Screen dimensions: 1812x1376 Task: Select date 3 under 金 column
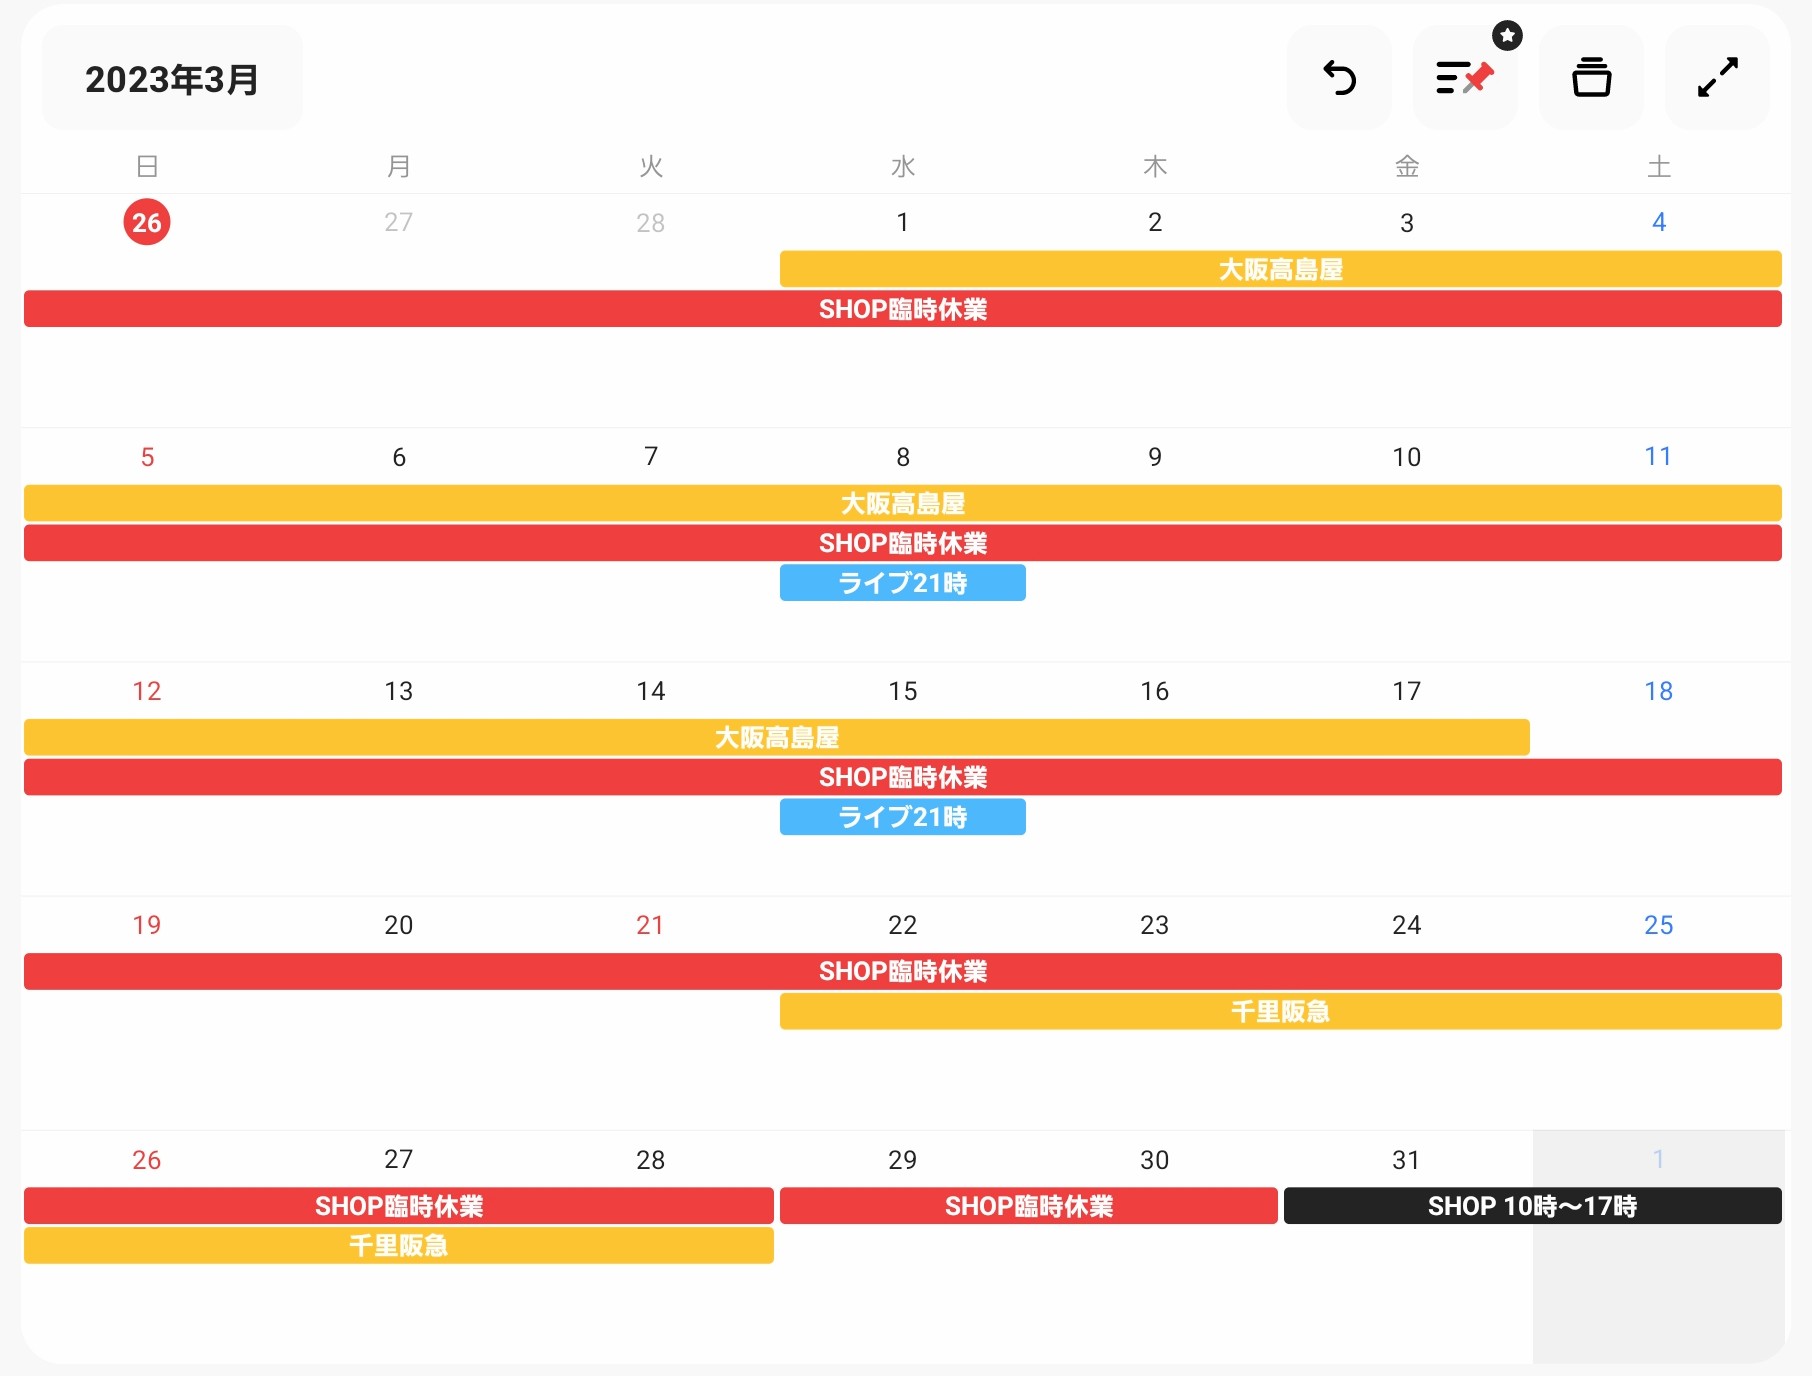point(1407,222)
